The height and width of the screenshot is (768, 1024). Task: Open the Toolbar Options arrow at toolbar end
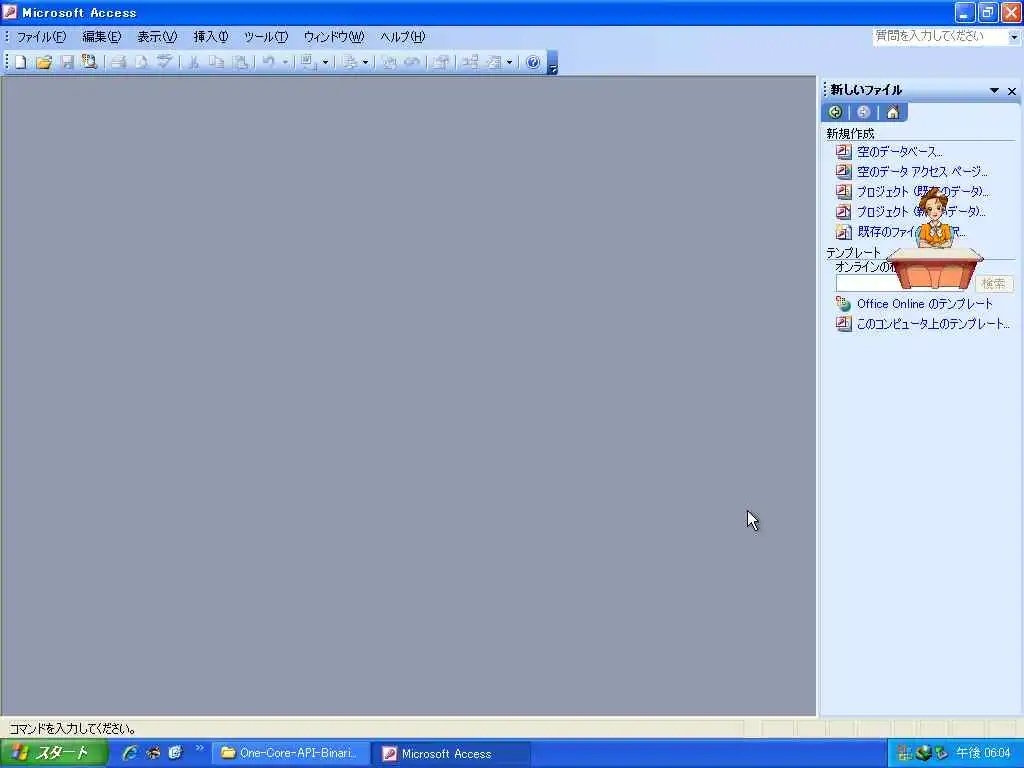pos(552,63)
